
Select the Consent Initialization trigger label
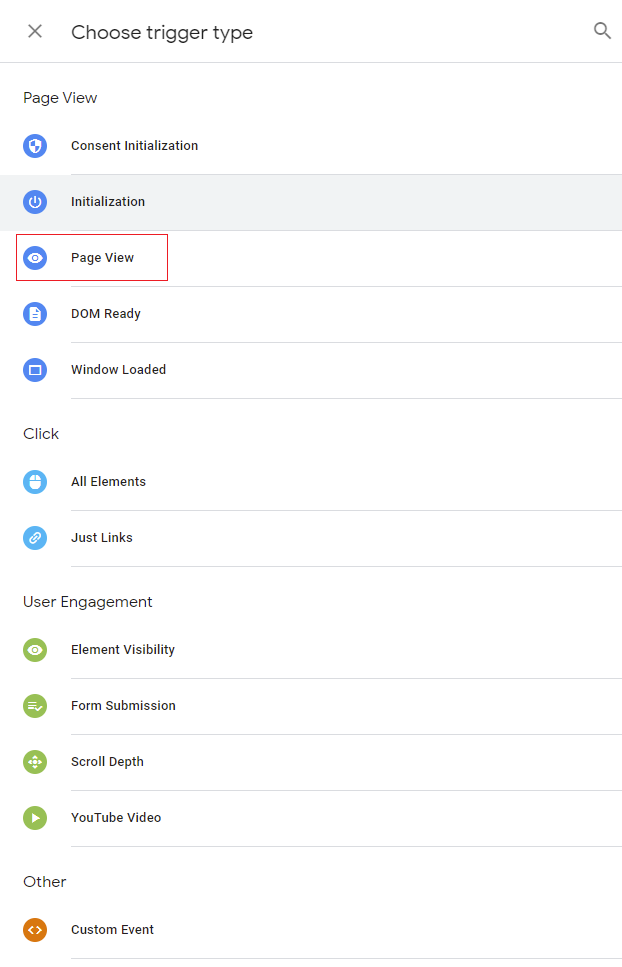[134, 146]
